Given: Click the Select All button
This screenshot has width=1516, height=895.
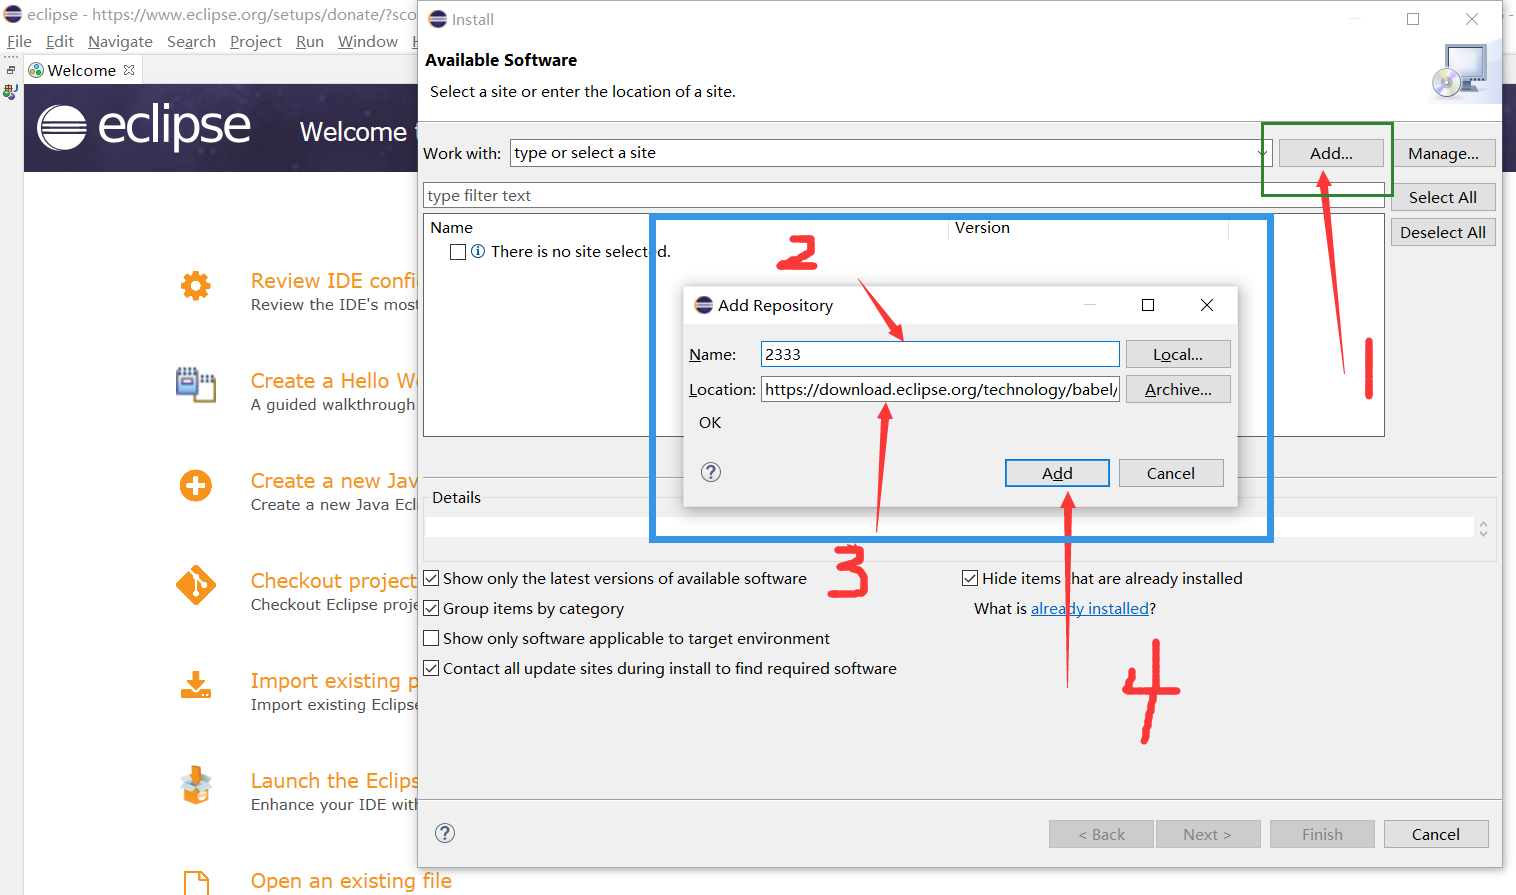Looking at the screenshot, I should [1442, 197].
